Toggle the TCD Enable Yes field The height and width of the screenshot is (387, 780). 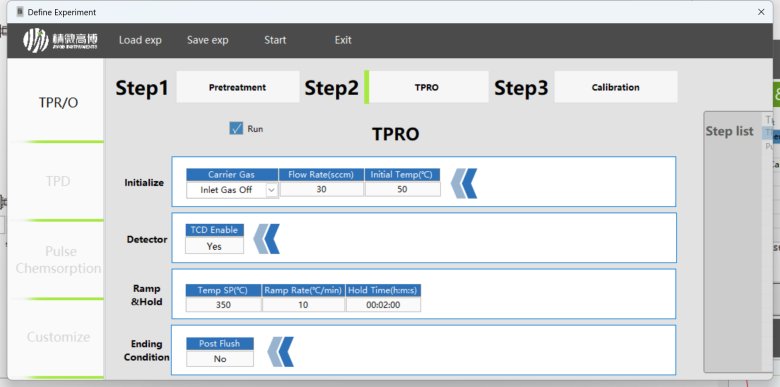[x=214, y=246]
